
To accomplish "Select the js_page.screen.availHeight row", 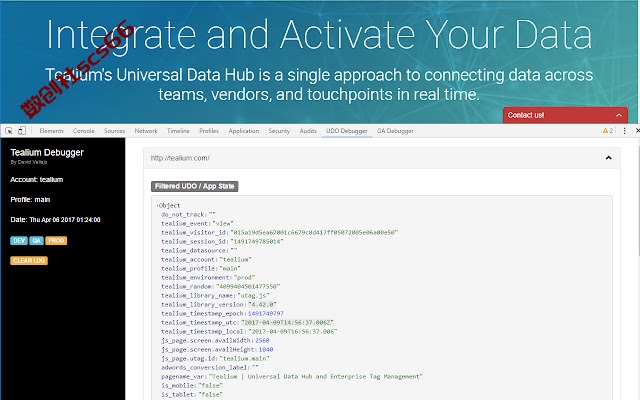I will click(217, 349).
